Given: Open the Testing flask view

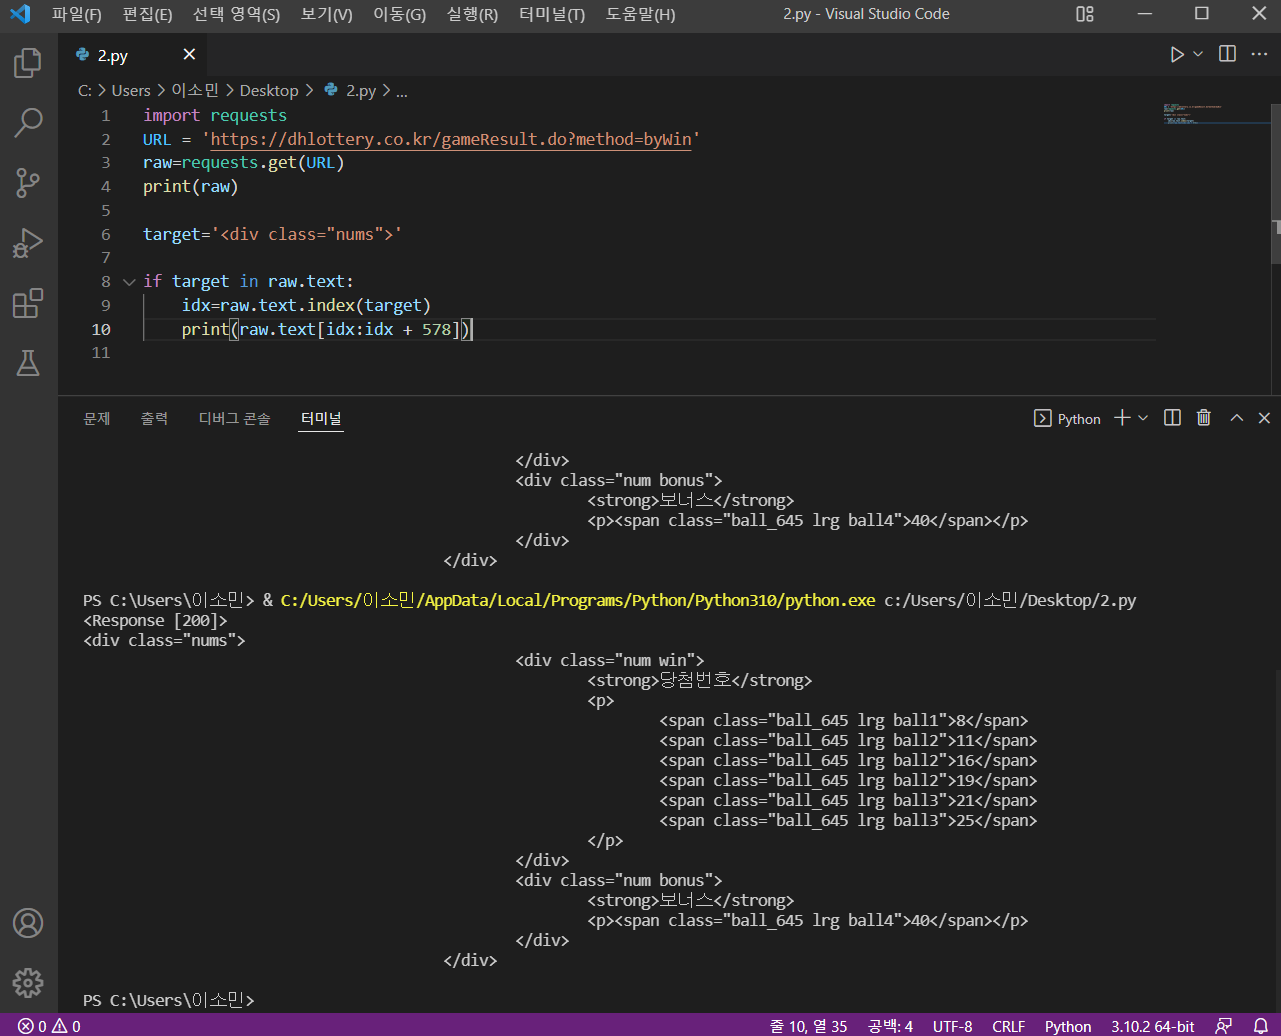Looking at the screenshot, I should click(28, 363).
